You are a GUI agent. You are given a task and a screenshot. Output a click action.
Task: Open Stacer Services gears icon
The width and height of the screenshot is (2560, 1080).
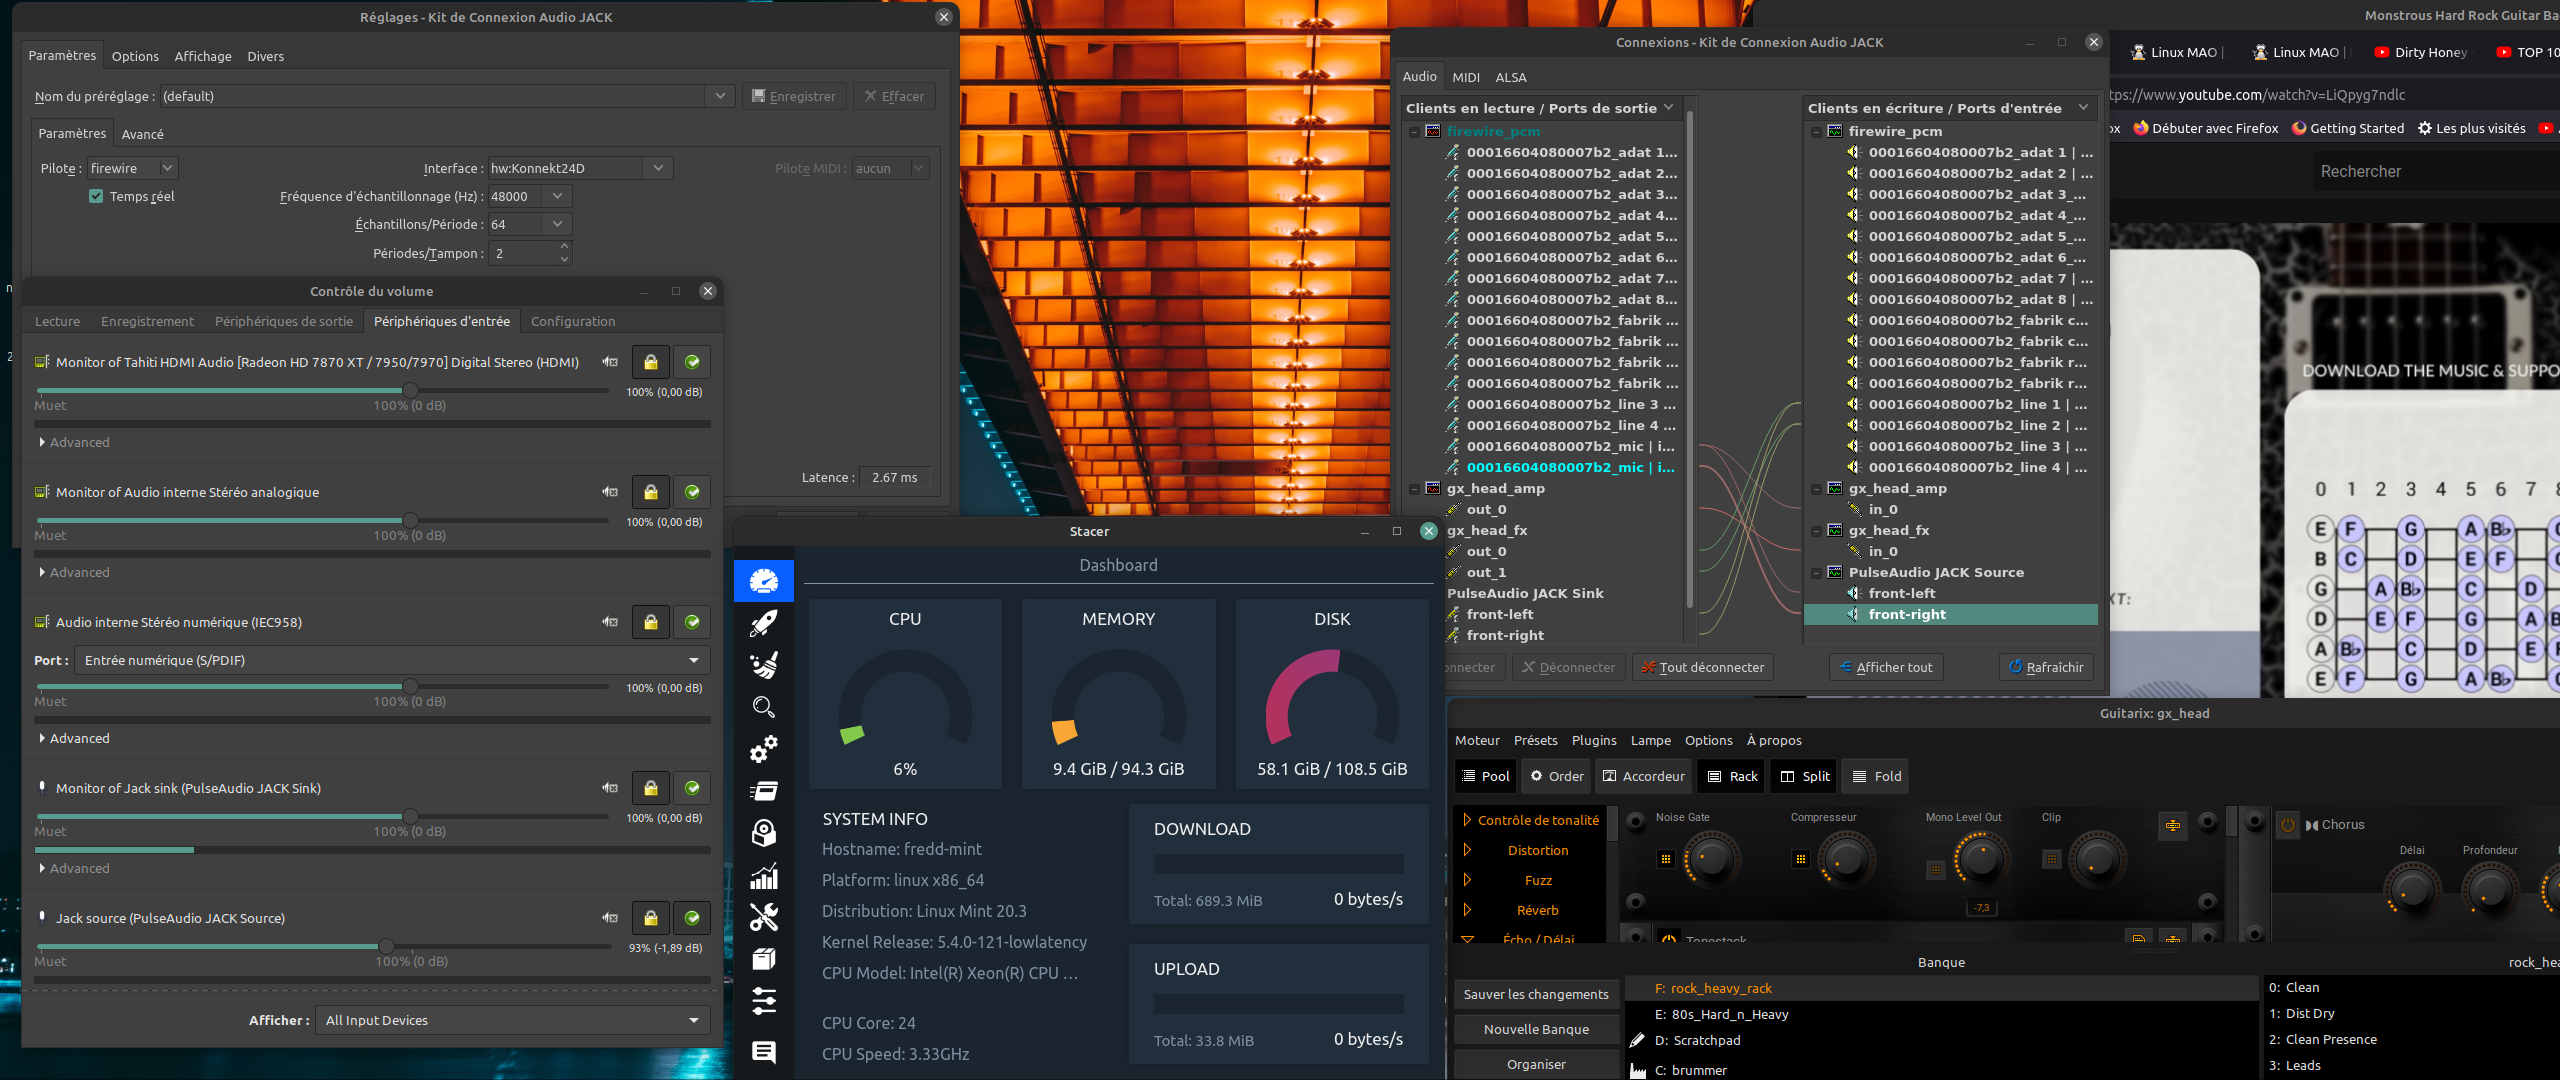763,749
